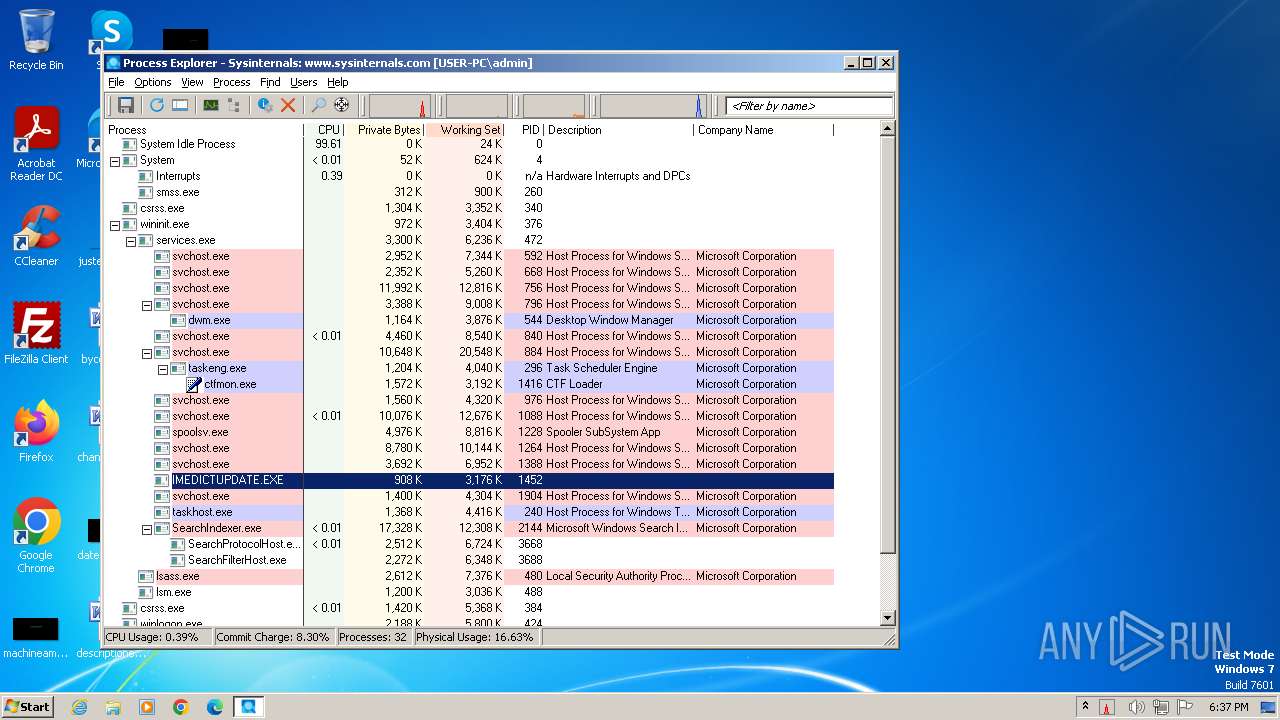1280x720 pixels.
Task: Sort by the Process column header
Action: (x=204, y=130)
